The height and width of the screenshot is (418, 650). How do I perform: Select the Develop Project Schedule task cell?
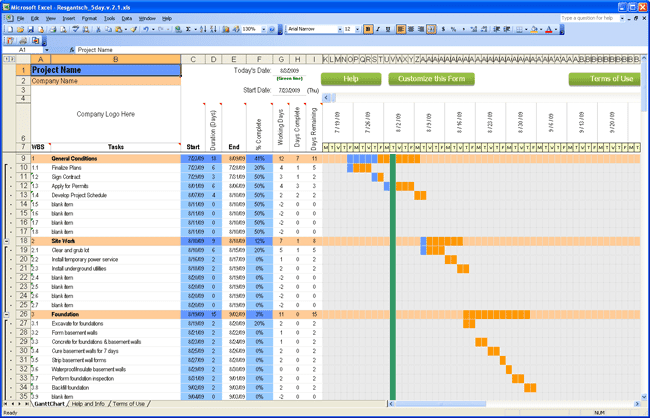click(116, 195)
